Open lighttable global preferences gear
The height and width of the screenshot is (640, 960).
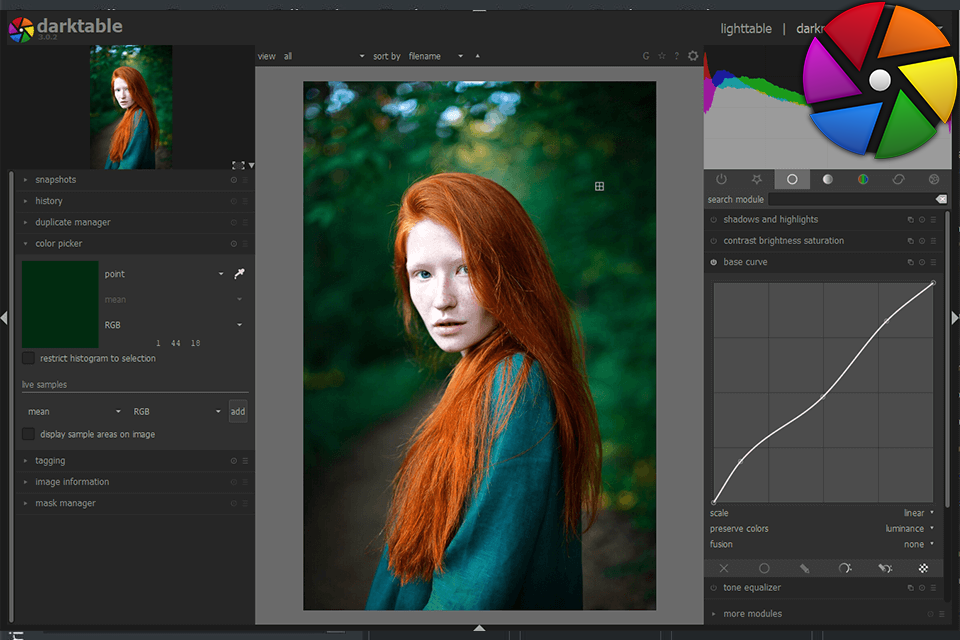point(692,56)
